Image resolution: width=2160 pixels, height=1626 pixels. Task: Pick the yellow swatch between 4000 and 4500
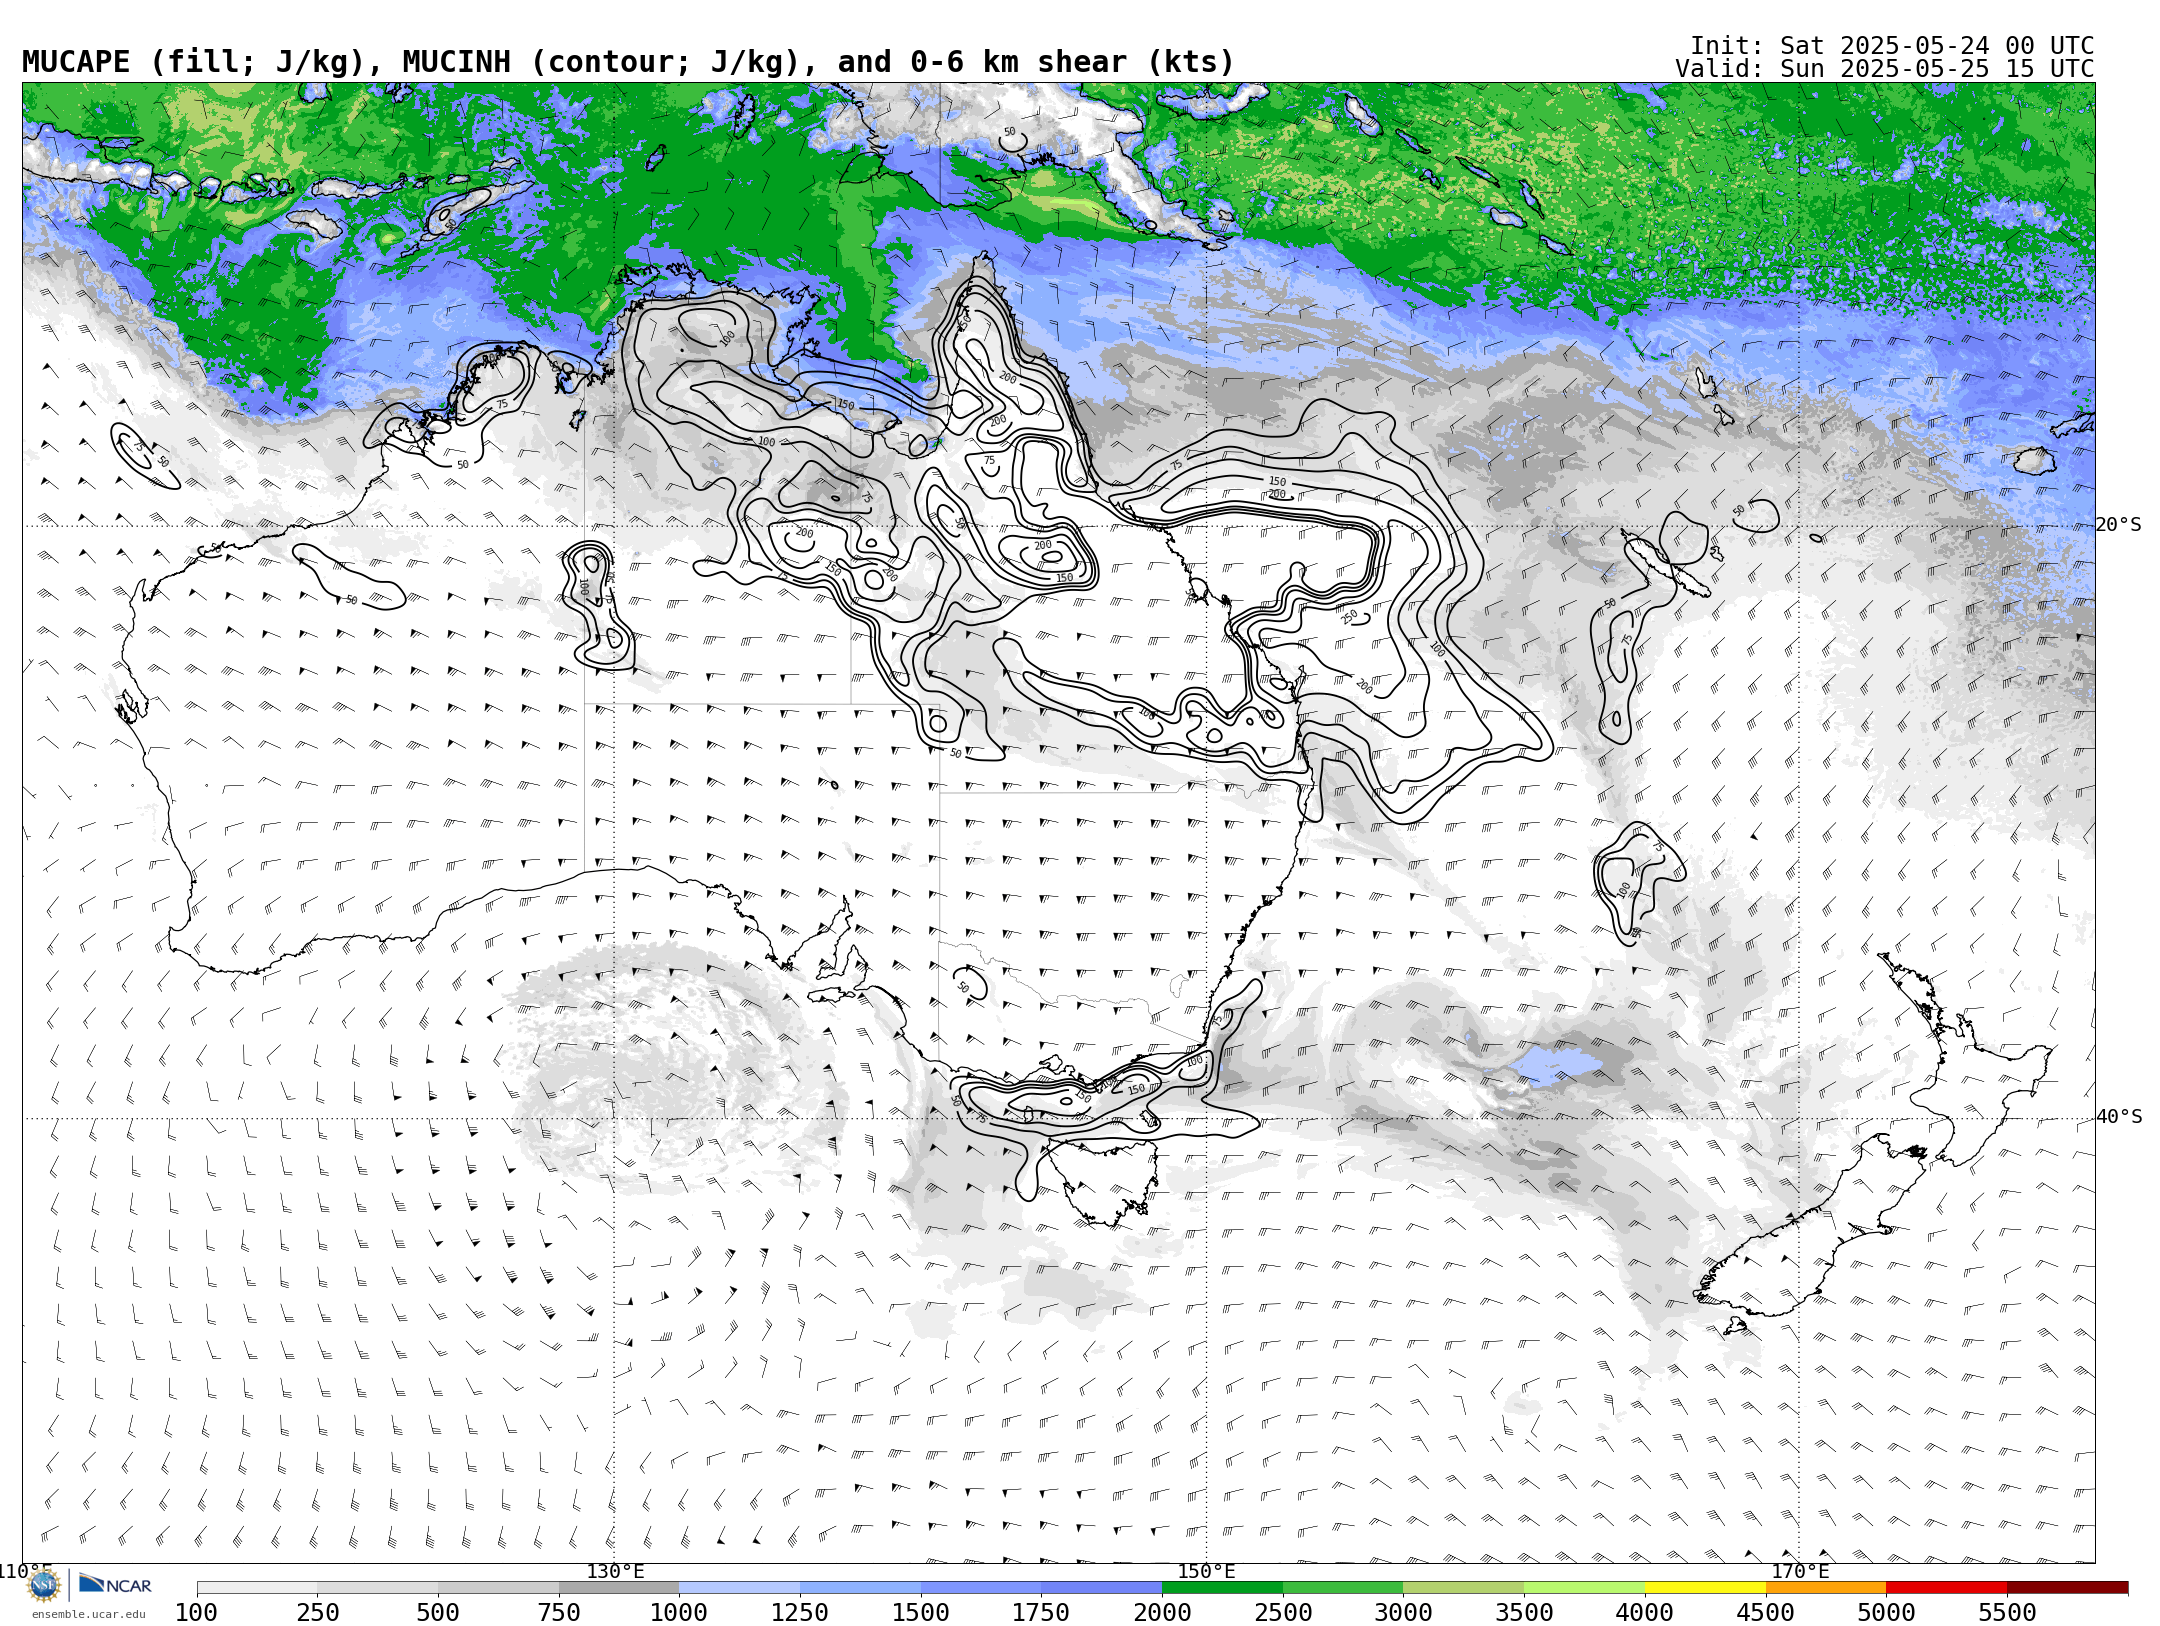(1705, 1588)
